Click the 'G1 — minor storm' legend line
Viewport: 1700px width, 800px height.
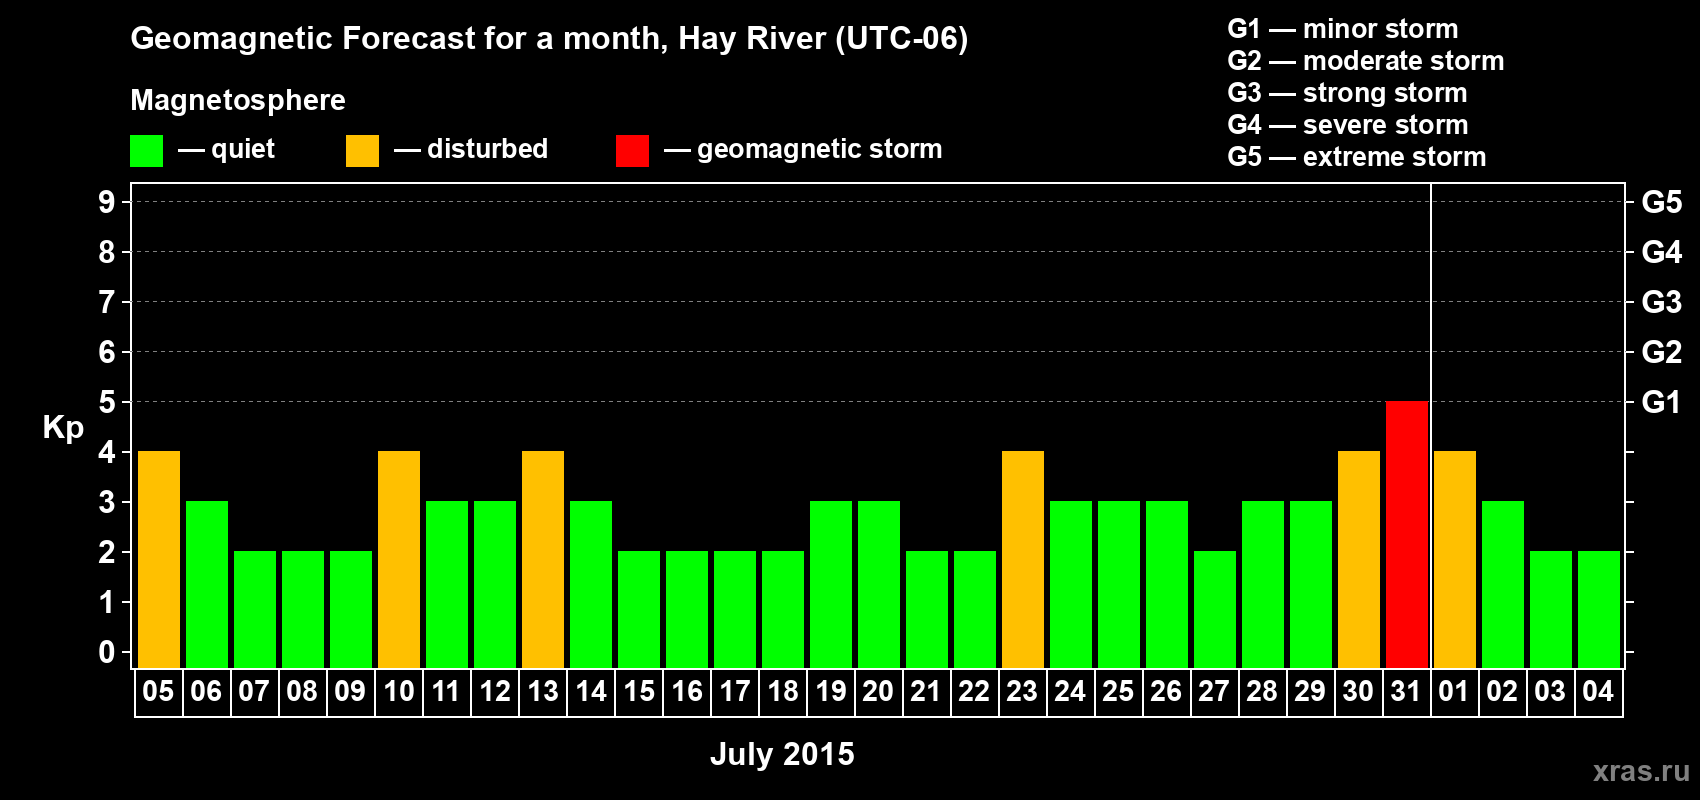1343,29
